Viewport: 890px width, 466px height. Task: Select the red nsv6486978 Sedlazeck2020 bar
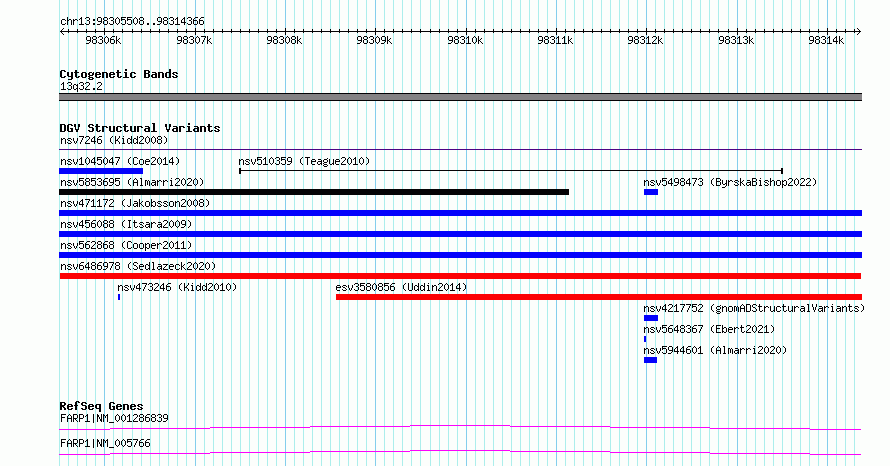point(460,276)
